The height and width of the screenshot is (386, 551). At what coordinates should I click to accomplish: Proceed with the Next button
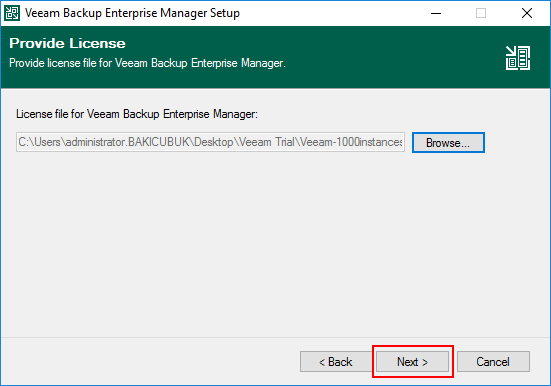(x=412, y=361)
